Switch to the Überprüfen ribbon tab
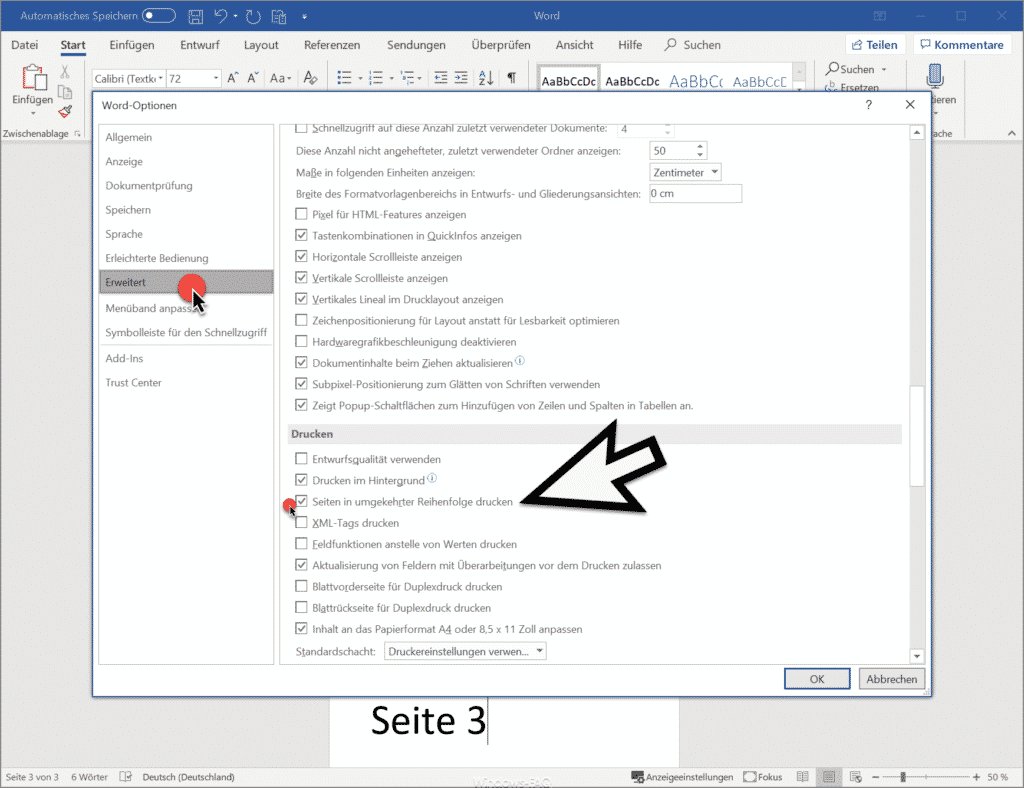The width and height of the screenshot is (1024, 788). tap(501, 45)
